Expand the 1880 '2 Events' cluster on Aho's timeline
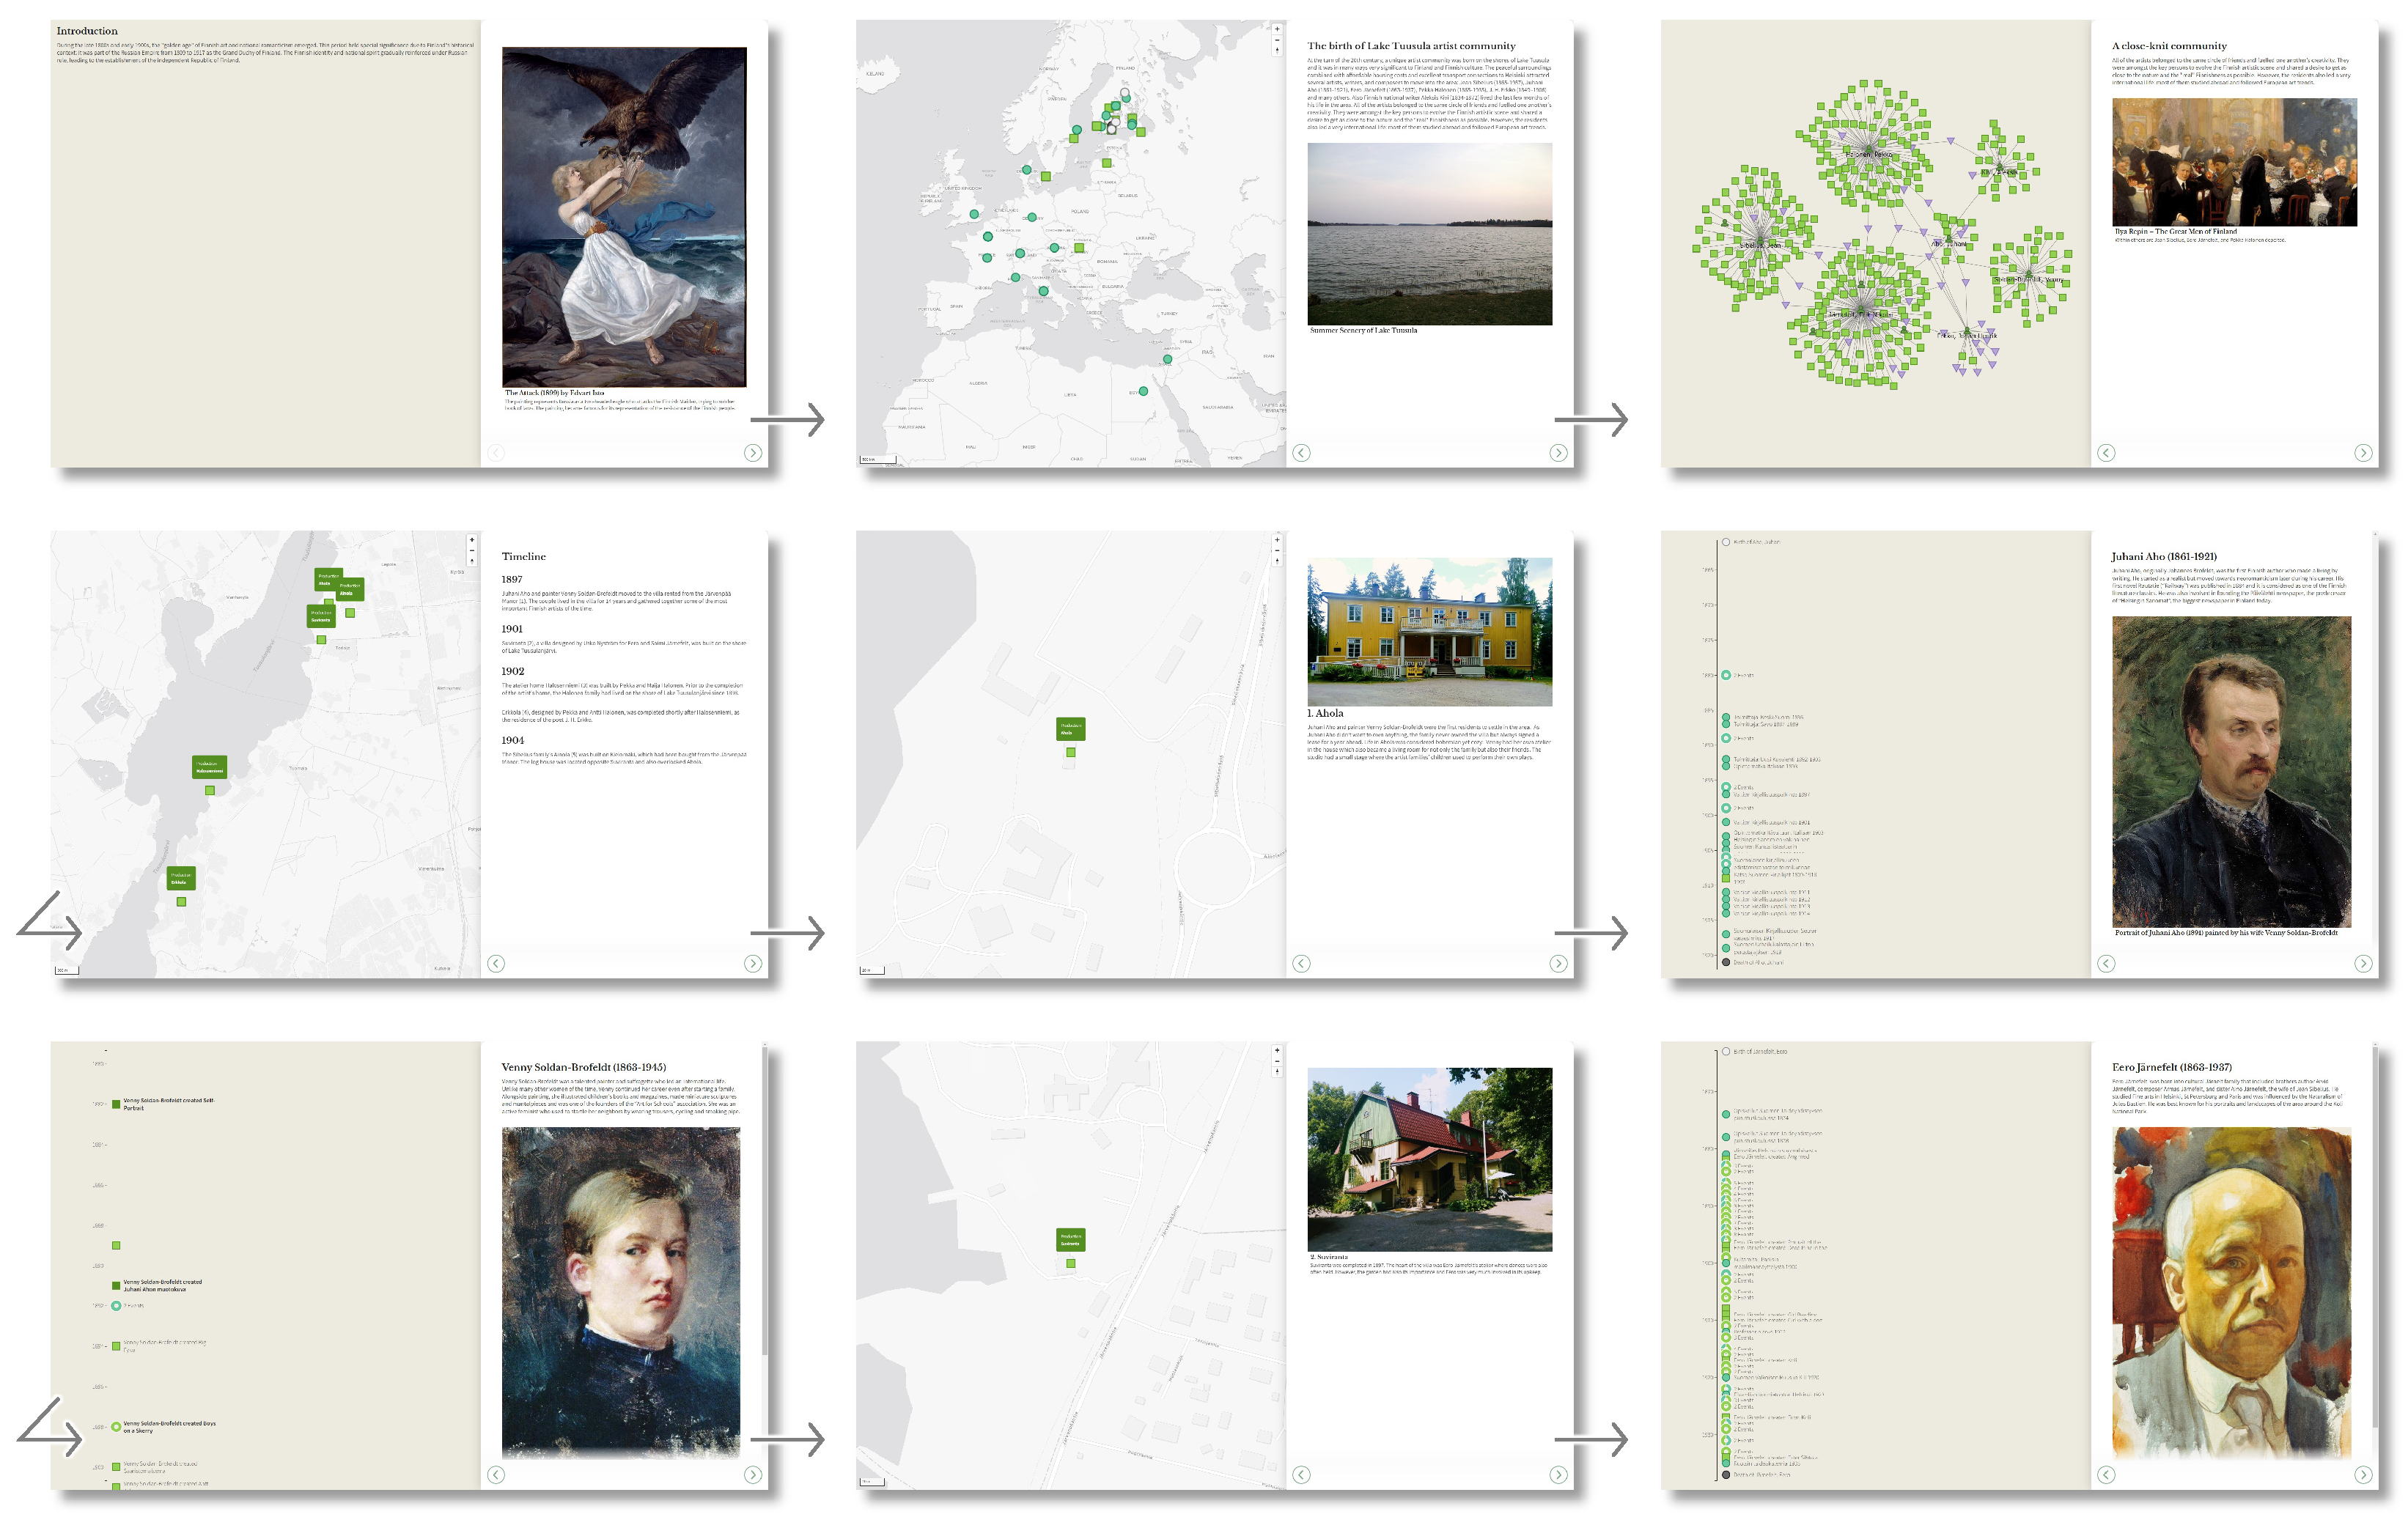The height and width of the screenshot is (1528, 2408). pyautogui.click(x=1726, y=676)
